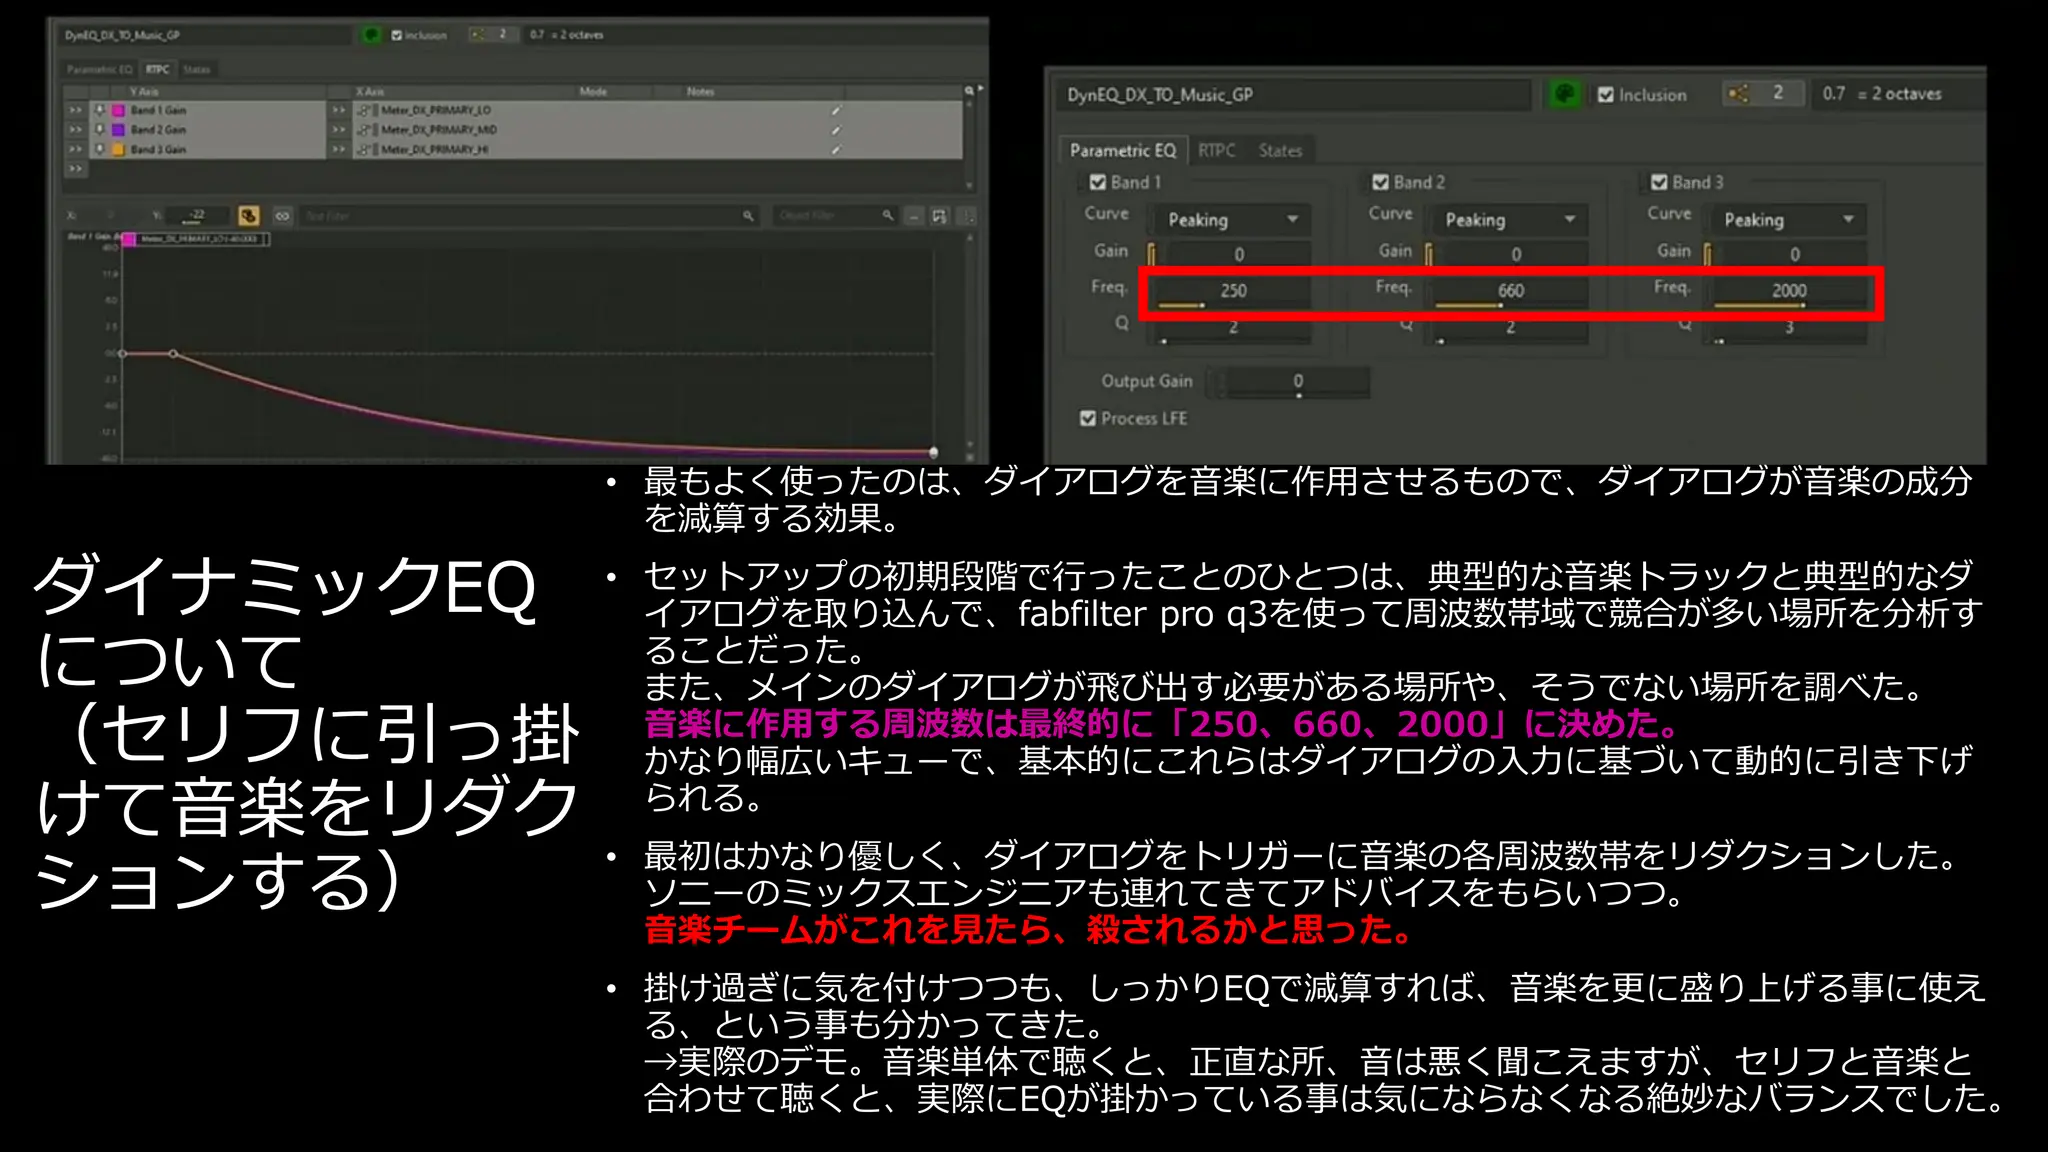Click the edit pencil for Meter_DX_PRIMARY_MID row
Screen dimensions: 2048x1152
click(836, 130)
